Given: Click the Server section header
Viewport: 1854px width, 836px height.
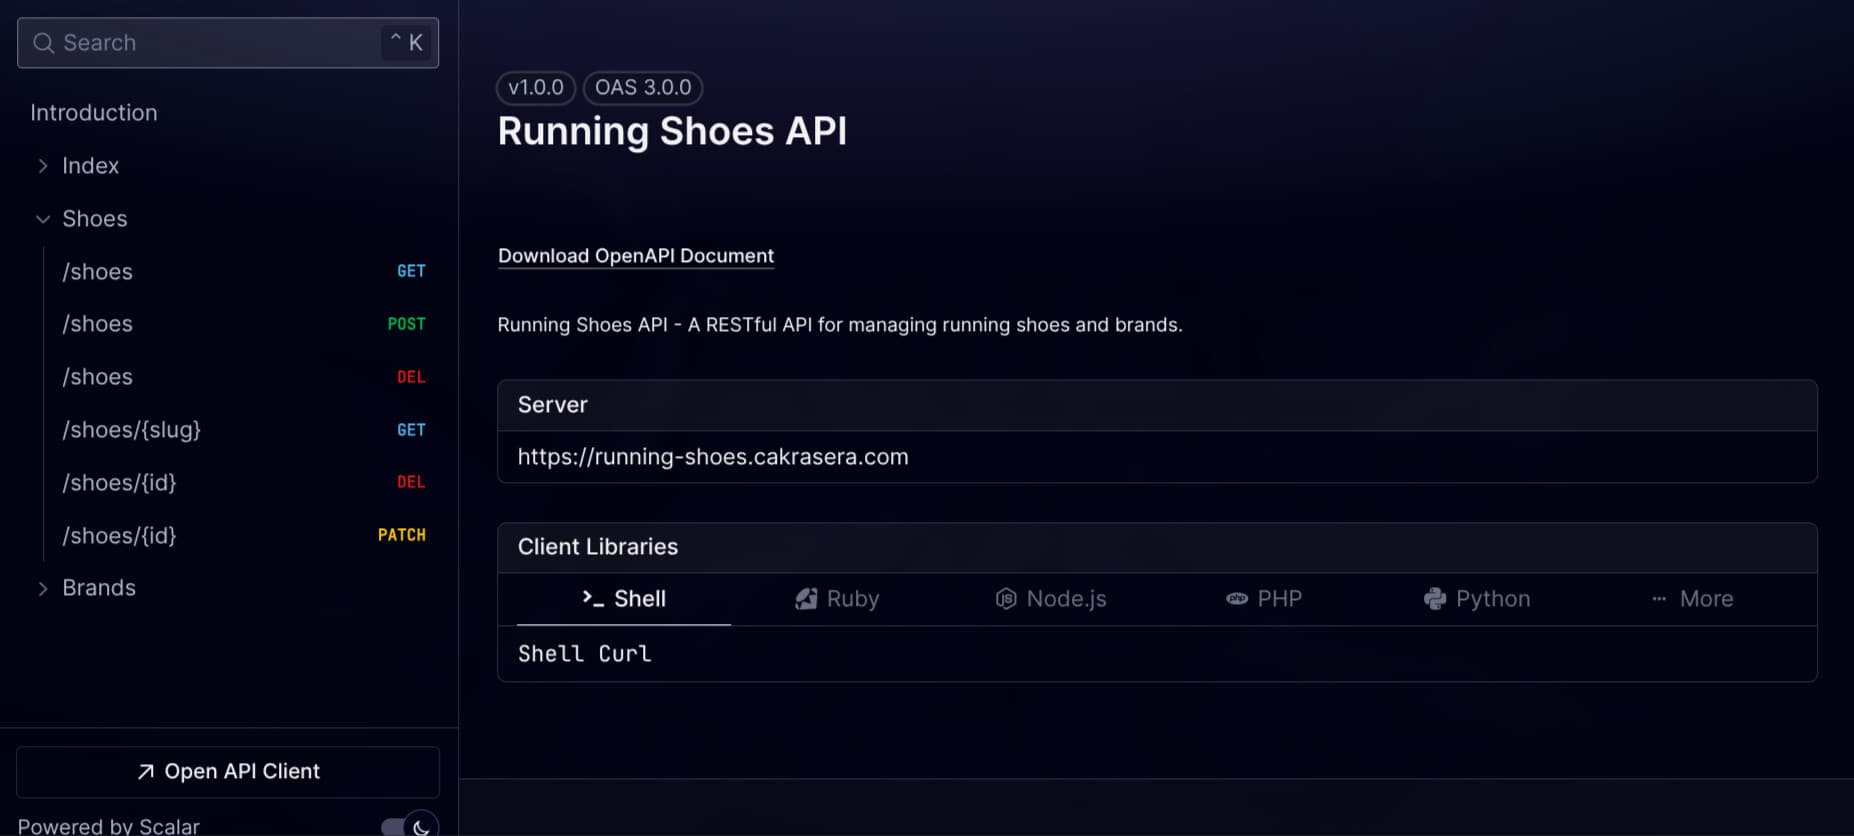Looking at the screenshot, I should tap(1157, 405).
